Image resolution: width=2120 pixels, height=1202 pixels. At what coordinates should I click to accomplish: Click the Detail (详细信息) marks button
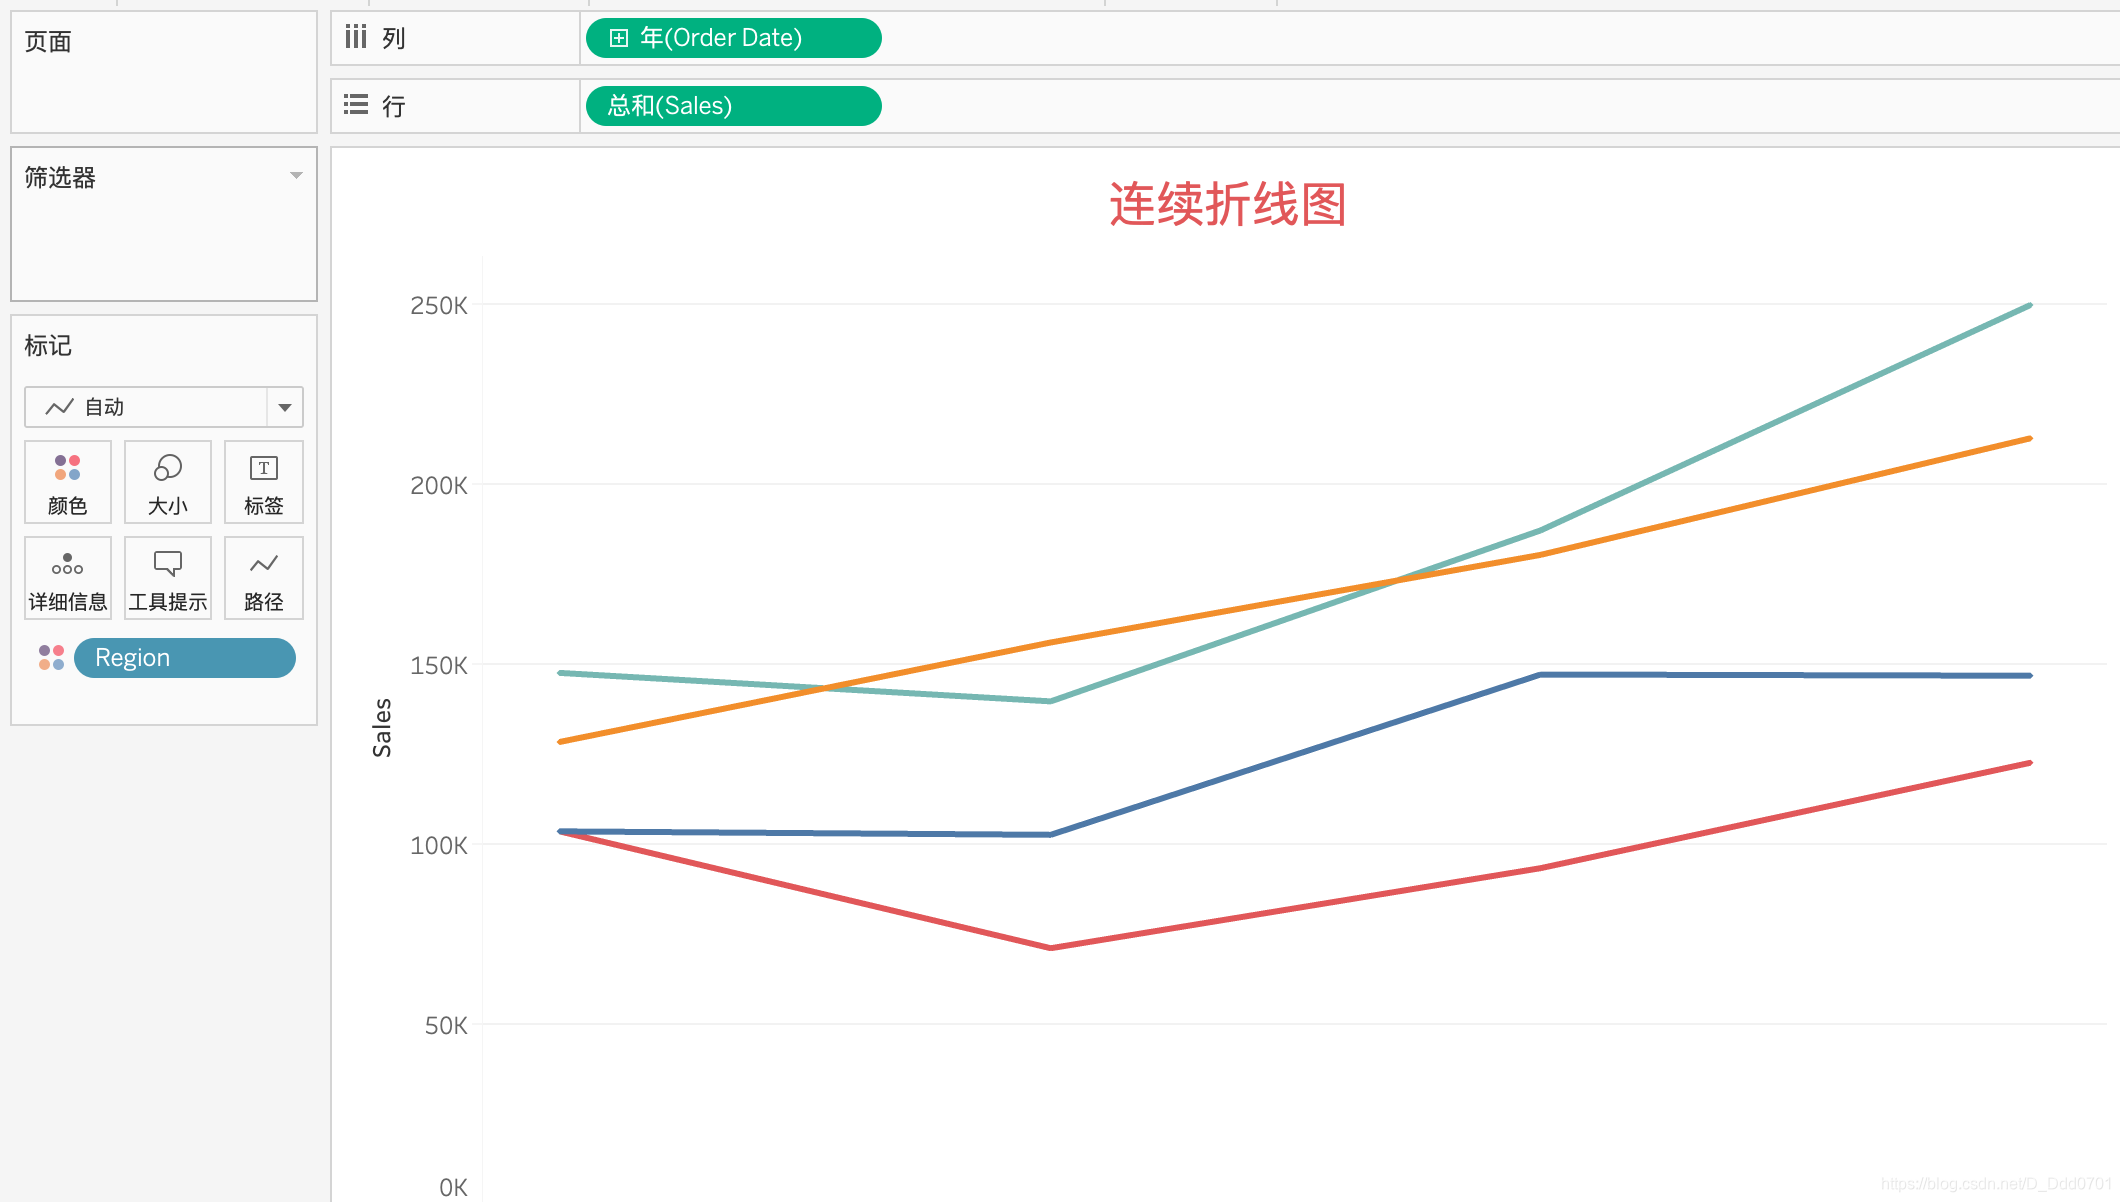68,578
